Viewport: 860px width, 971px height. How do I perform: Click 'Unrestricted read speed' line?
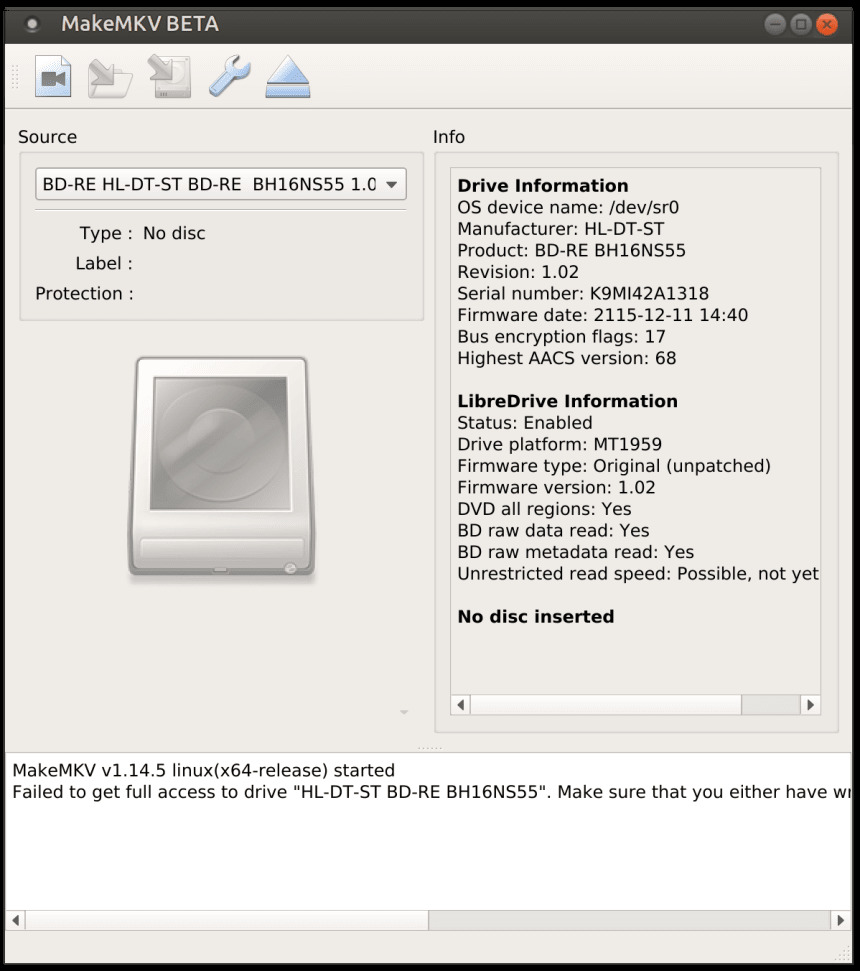click(x=638, y=574)
